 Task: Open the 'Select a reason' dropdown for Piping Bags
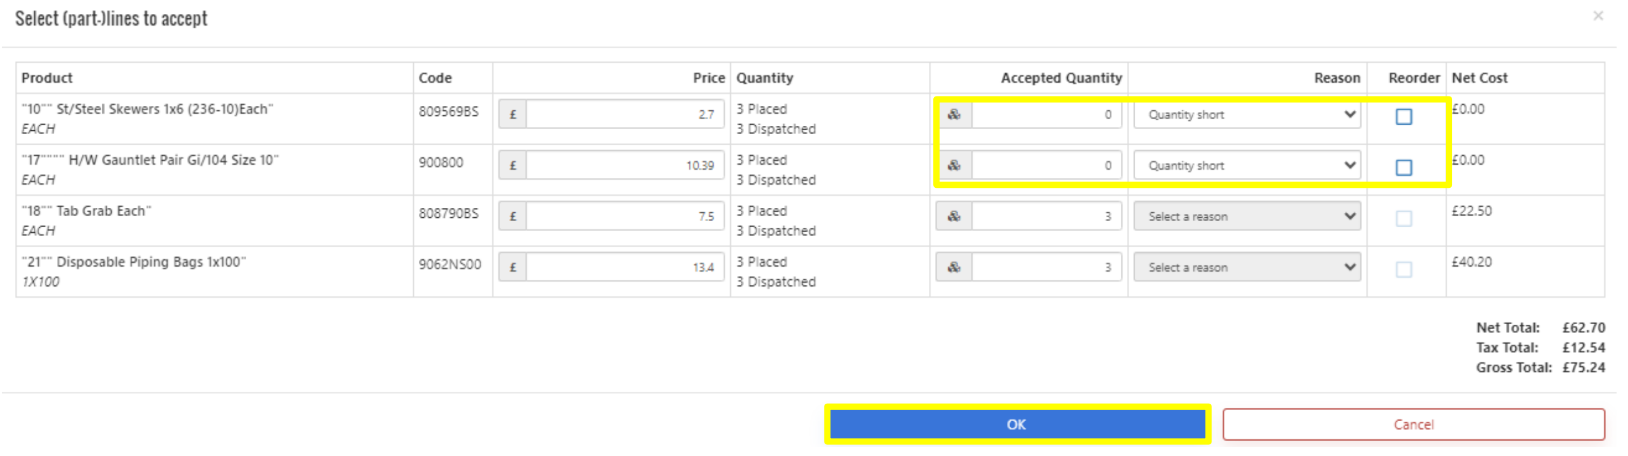pyautogui.click(x=1247, y=268)
